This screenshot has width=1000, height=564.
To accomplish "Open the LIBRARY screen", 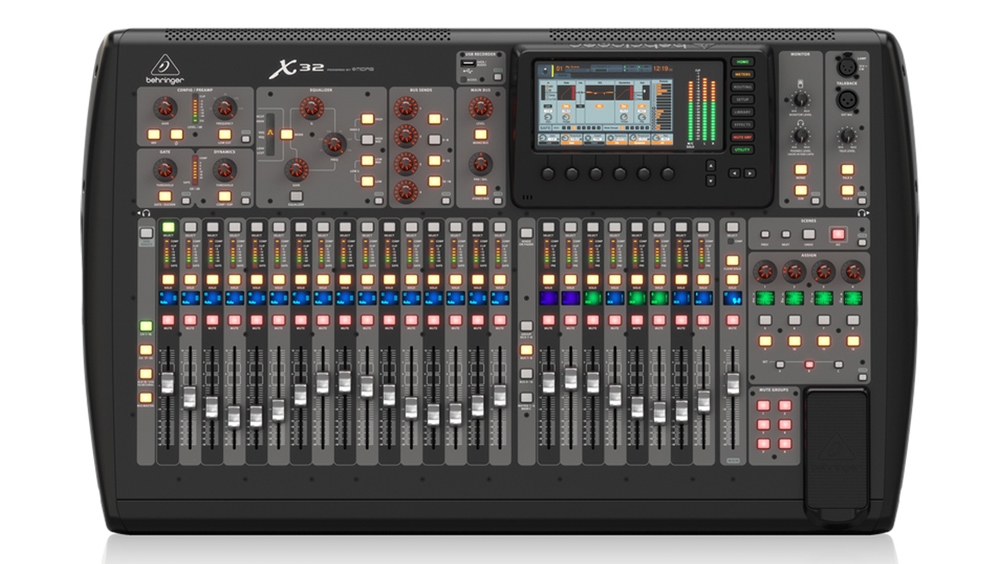I will (x=742, y=112).
